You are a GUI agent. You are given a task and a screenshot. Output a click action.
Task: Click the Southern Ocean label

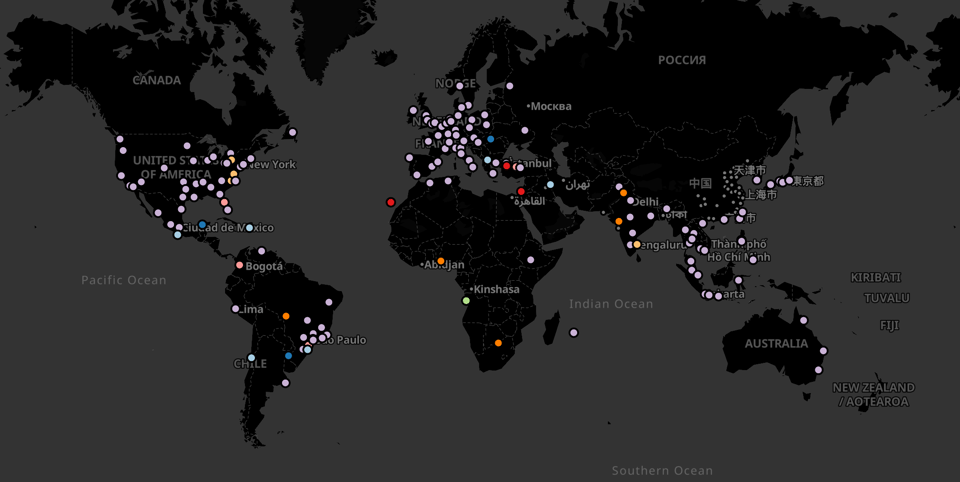pos(662,470)
